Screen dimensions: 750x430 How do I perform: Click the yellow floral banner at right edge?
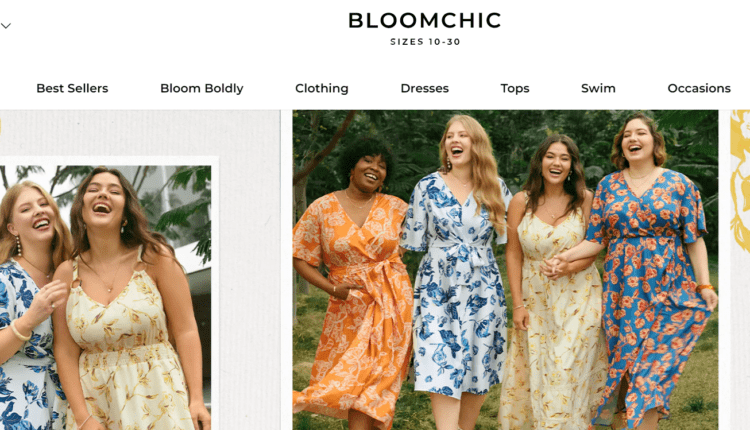click(x=740, y=200)
